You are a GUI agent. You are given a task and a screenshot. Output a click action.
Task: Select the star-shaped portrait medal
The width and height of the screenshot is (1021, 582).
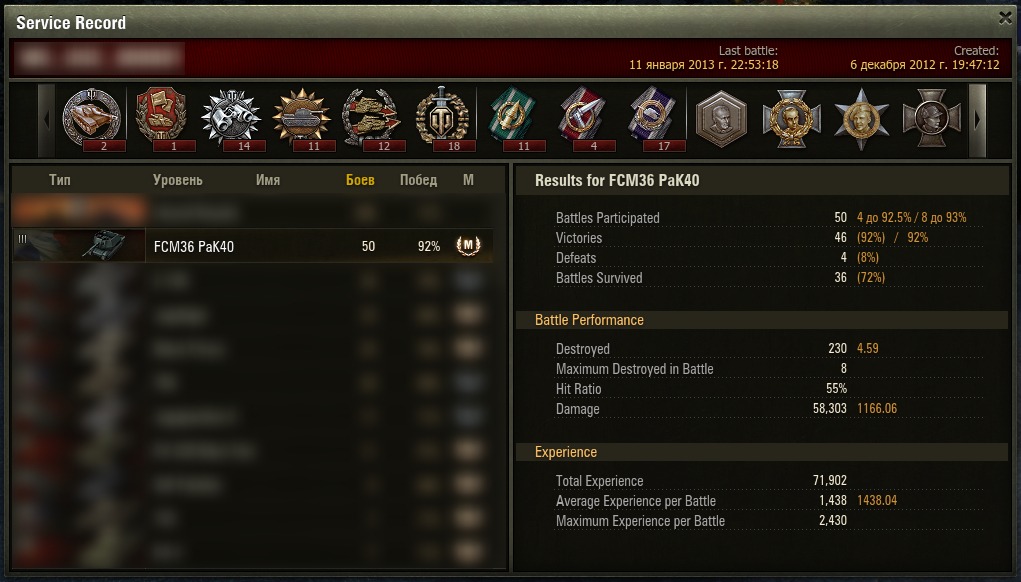(861, 118)
